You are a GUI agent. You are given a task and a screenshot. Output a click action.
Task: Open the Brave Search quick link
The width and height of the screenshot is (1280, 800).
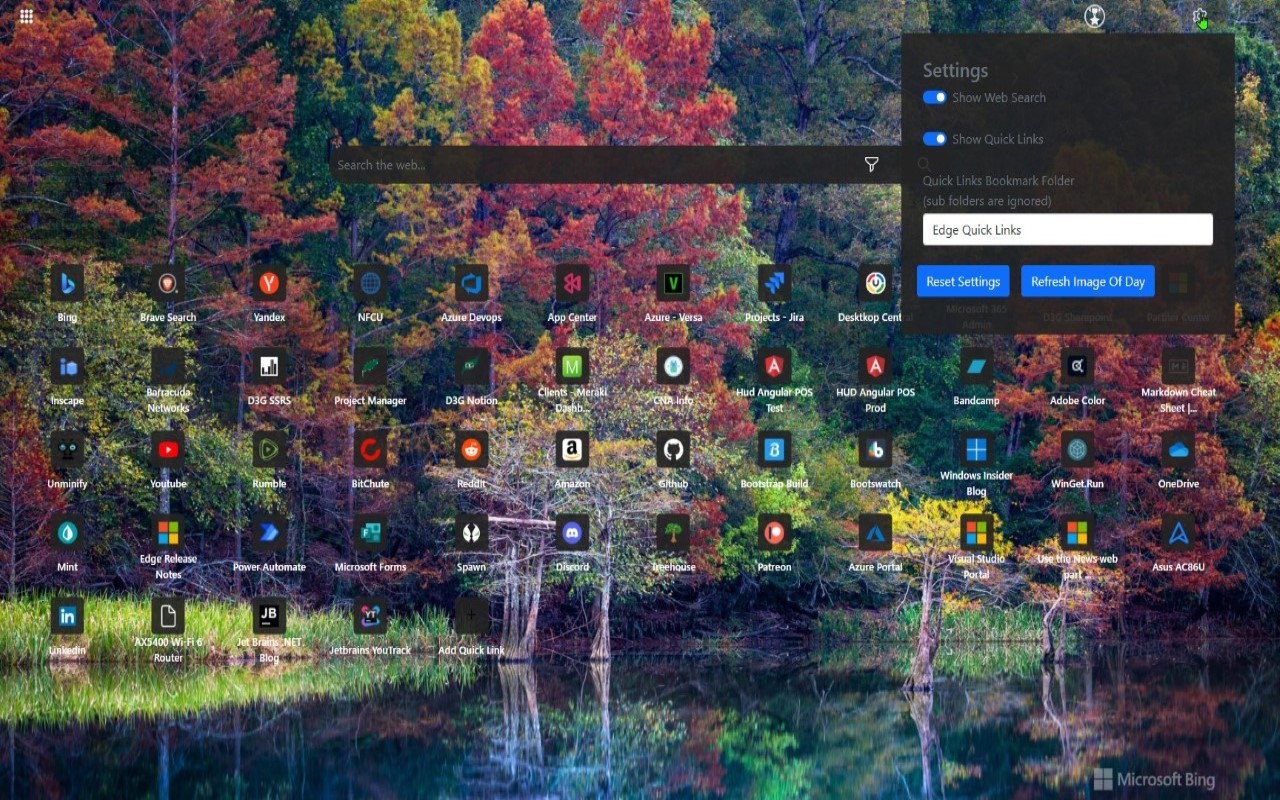click(x=168, y=283)
